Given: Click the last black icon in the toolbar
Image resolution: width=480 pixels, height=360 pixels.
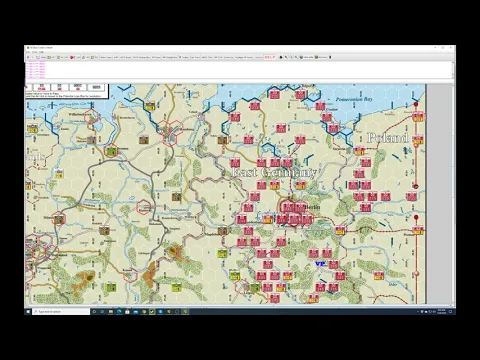Looking at the screenshot, I should coord(330,57).
